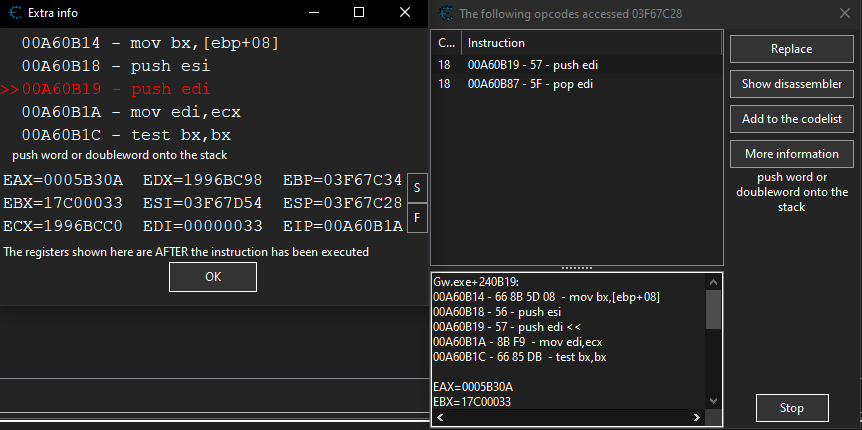Click the Replace button
Viewport: 862px width, 430px height.
pyautogui.click(x=791, y=49)
